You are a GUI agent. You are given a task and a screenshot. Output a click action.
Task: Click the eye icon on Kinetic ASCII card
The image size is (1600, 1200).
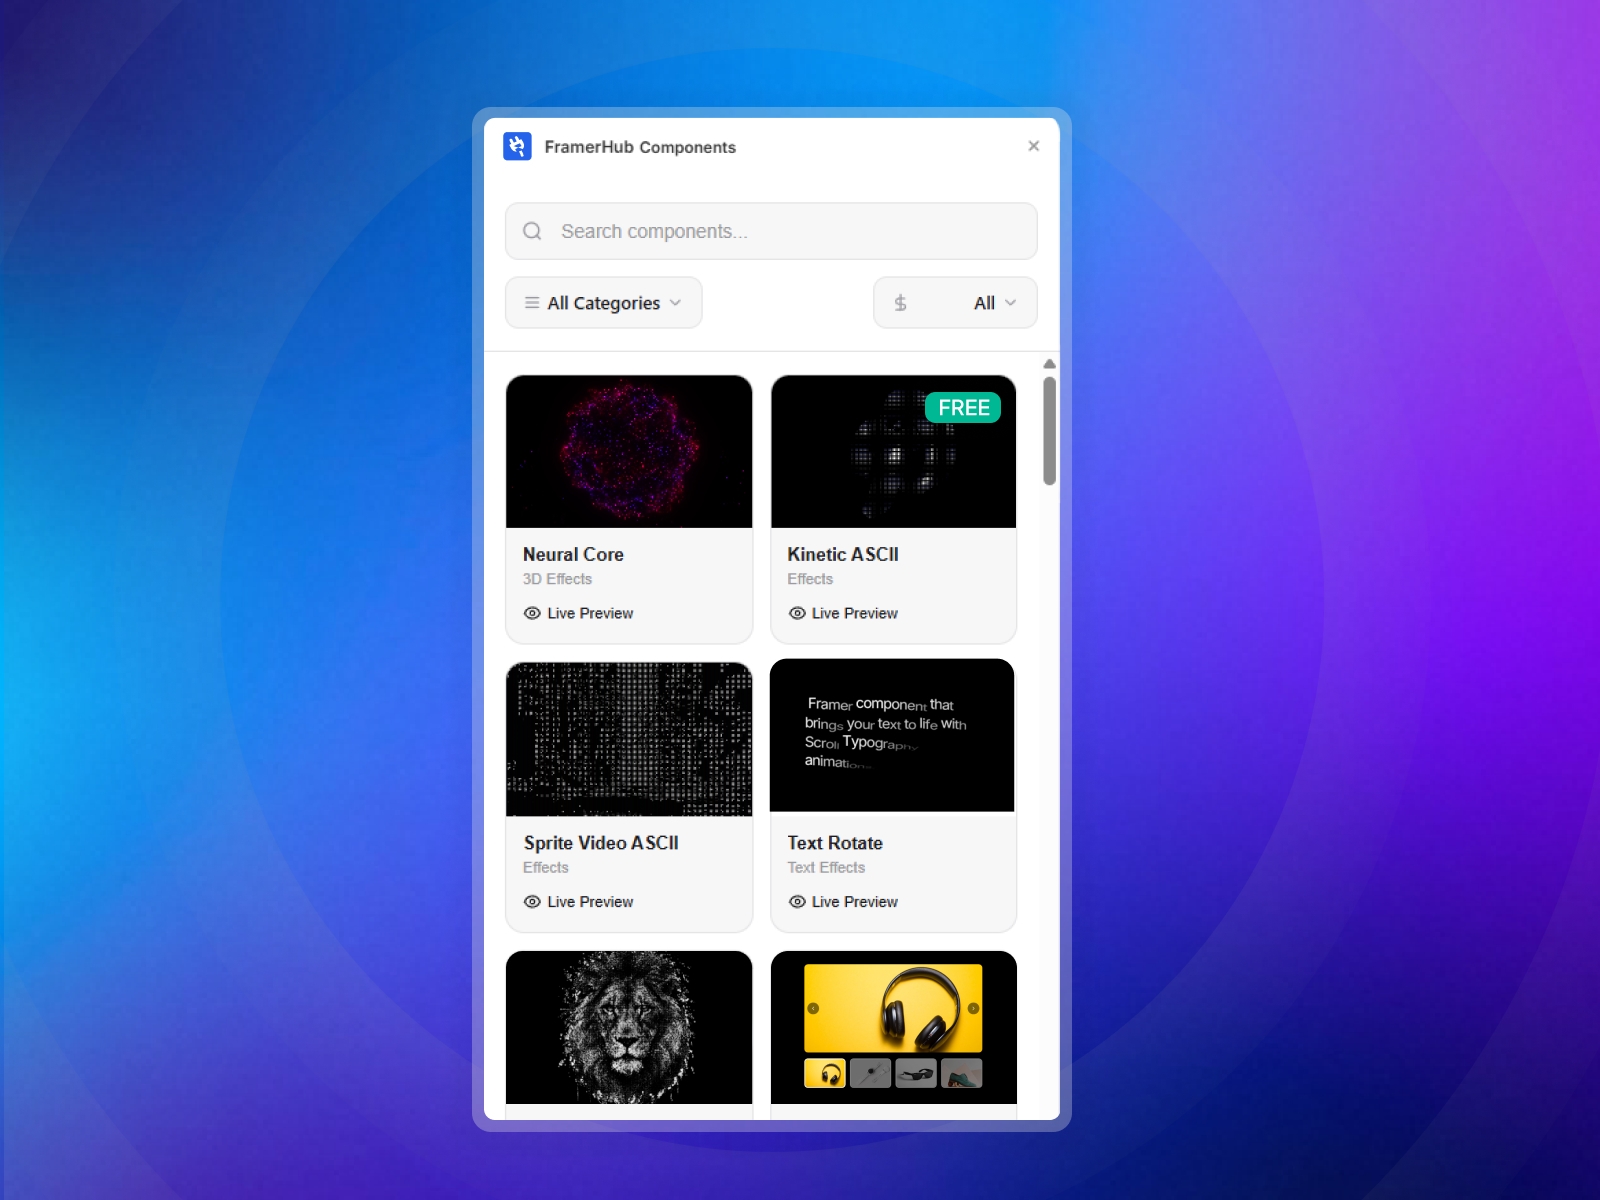click(796, 613)
